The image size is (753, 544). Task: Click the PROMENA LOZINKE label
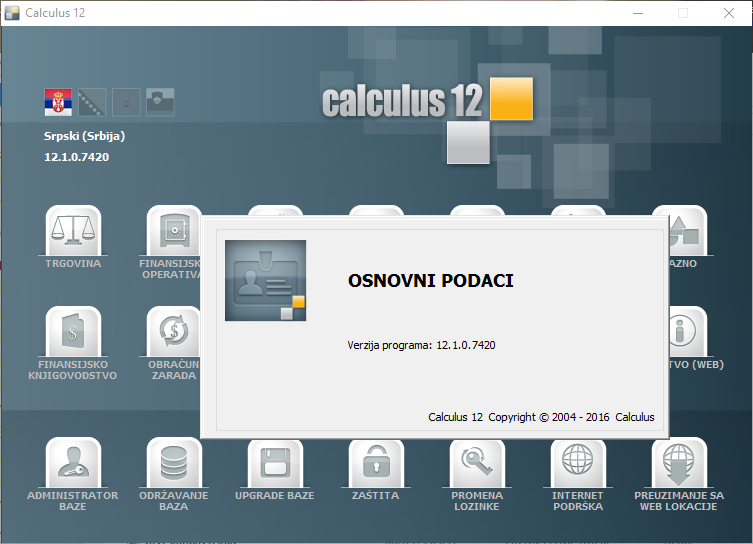point(477,501)
